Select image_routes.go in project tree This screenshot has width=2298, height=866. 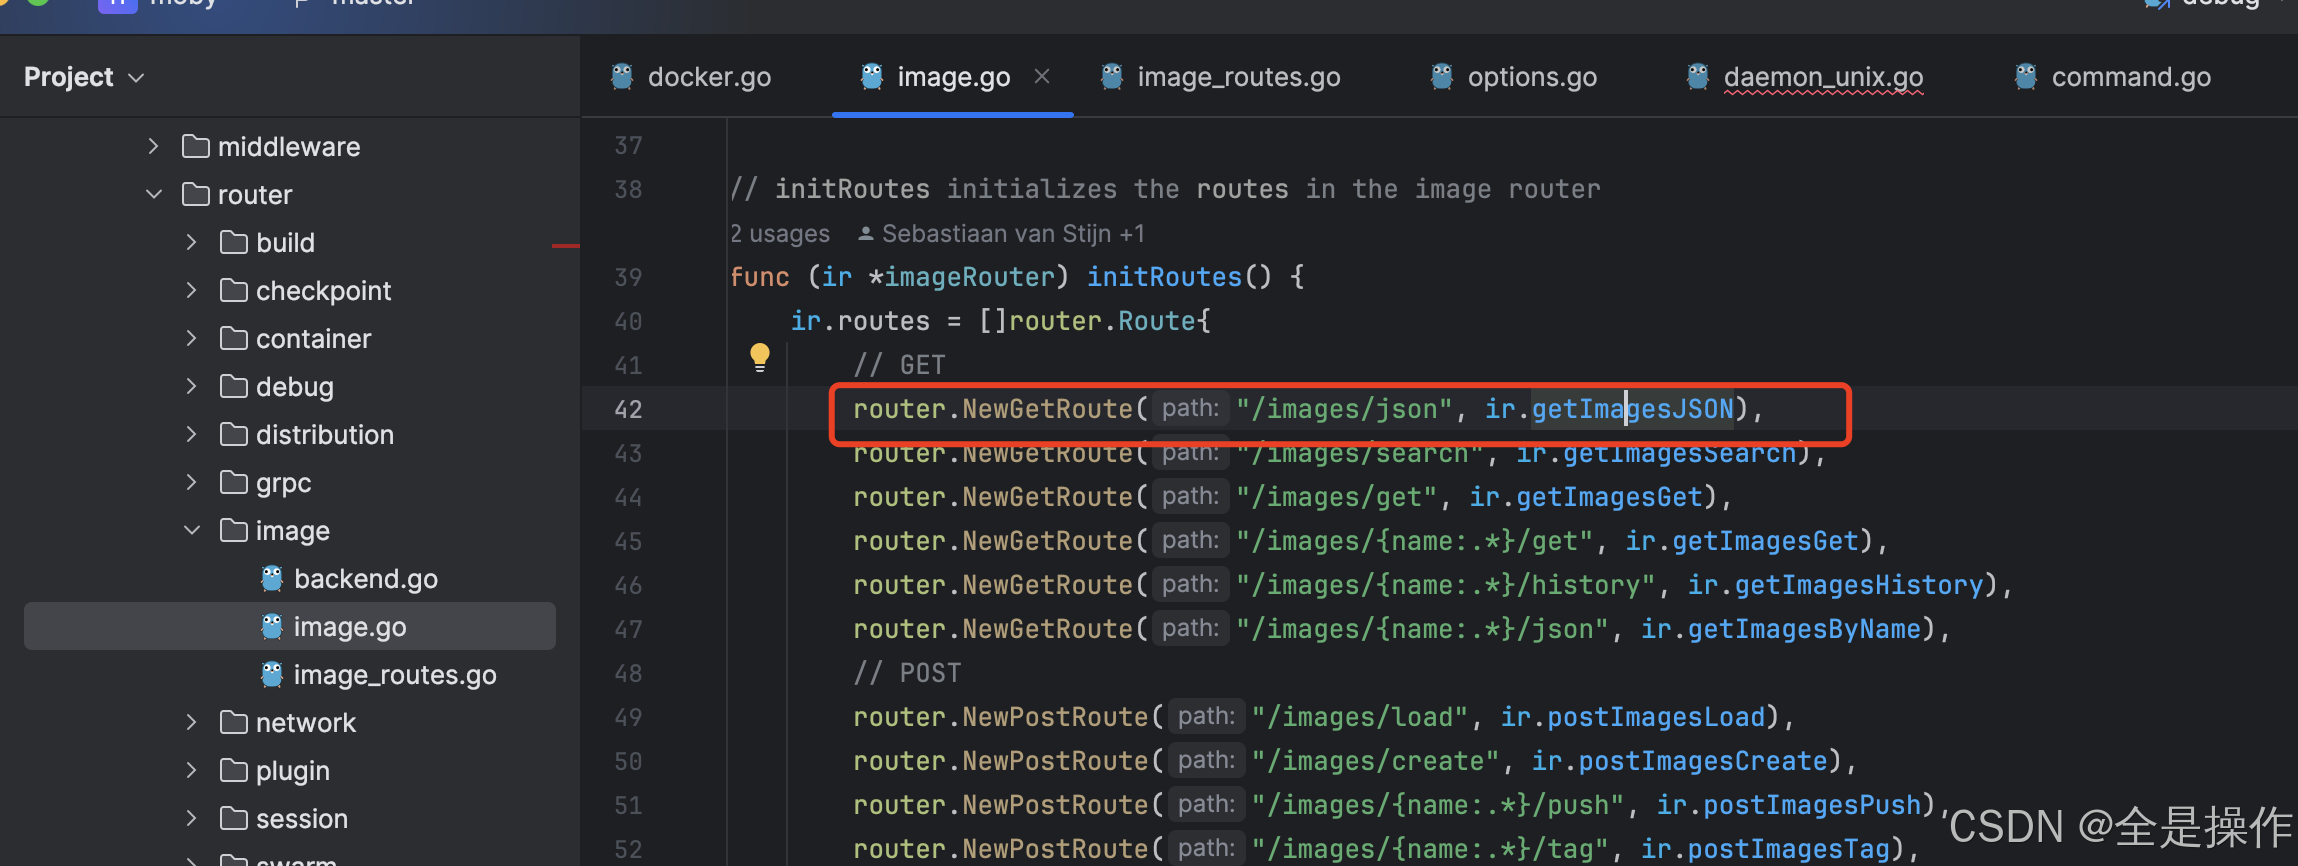(x=290, y=674)
